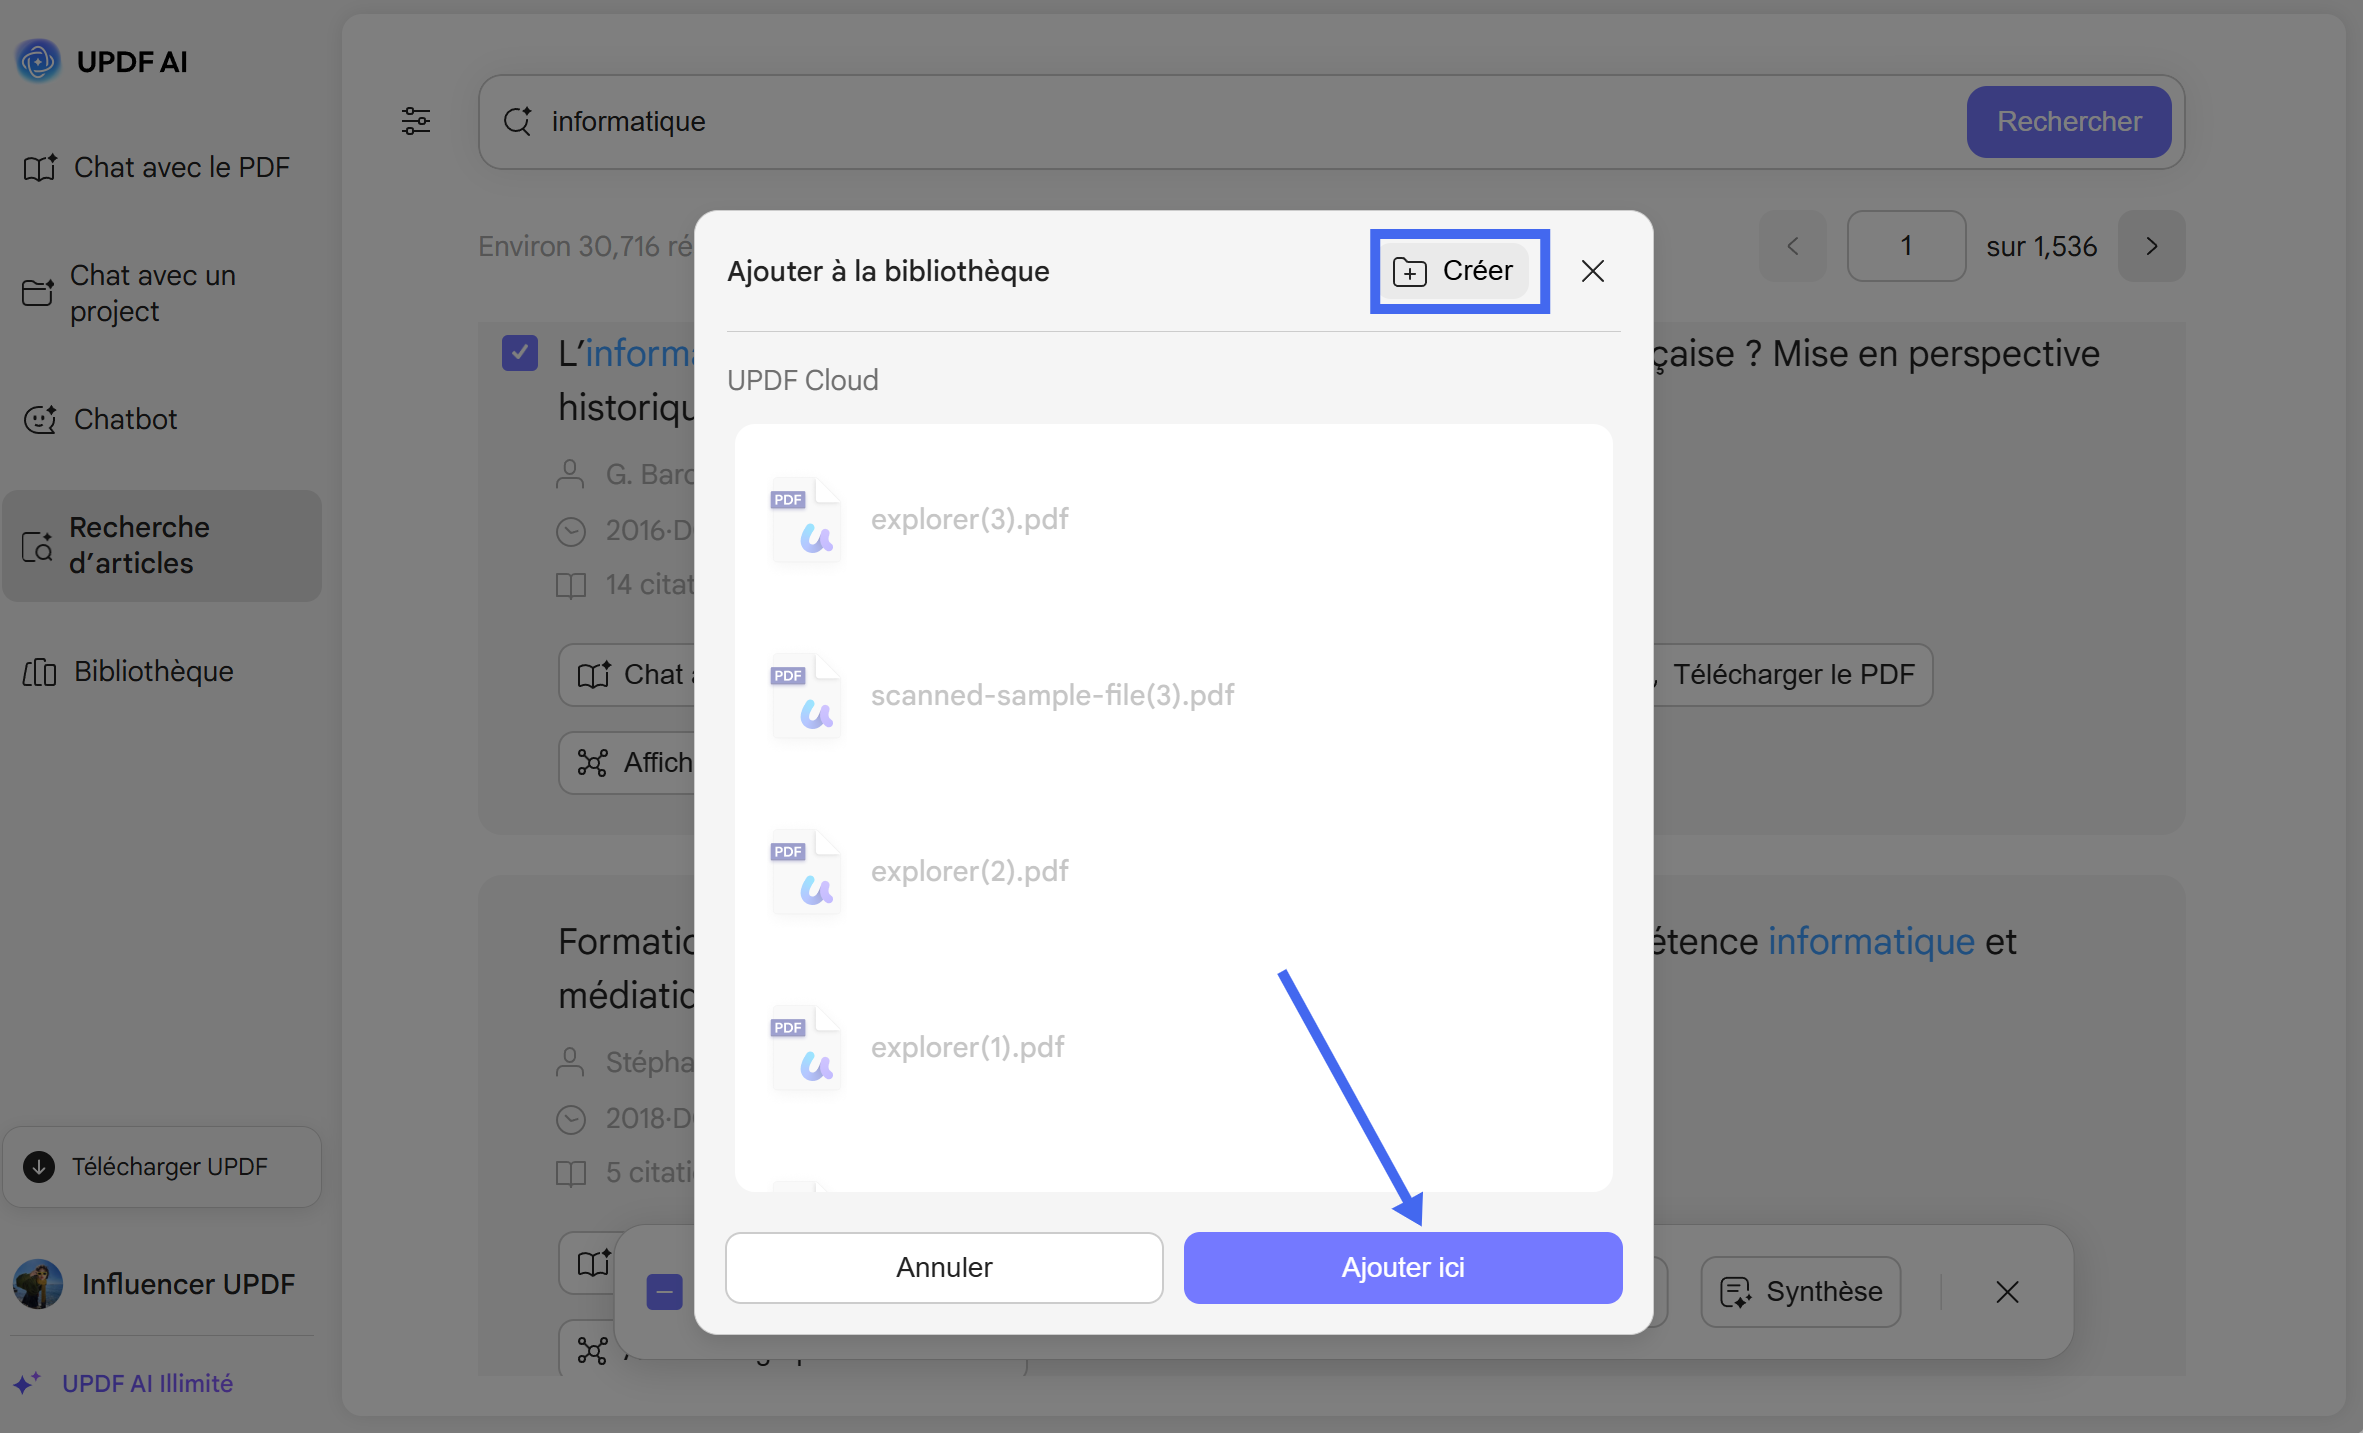The image size is (2363, 1433).
Task: Click Télécharger UPDF button
Action: 162,1166
